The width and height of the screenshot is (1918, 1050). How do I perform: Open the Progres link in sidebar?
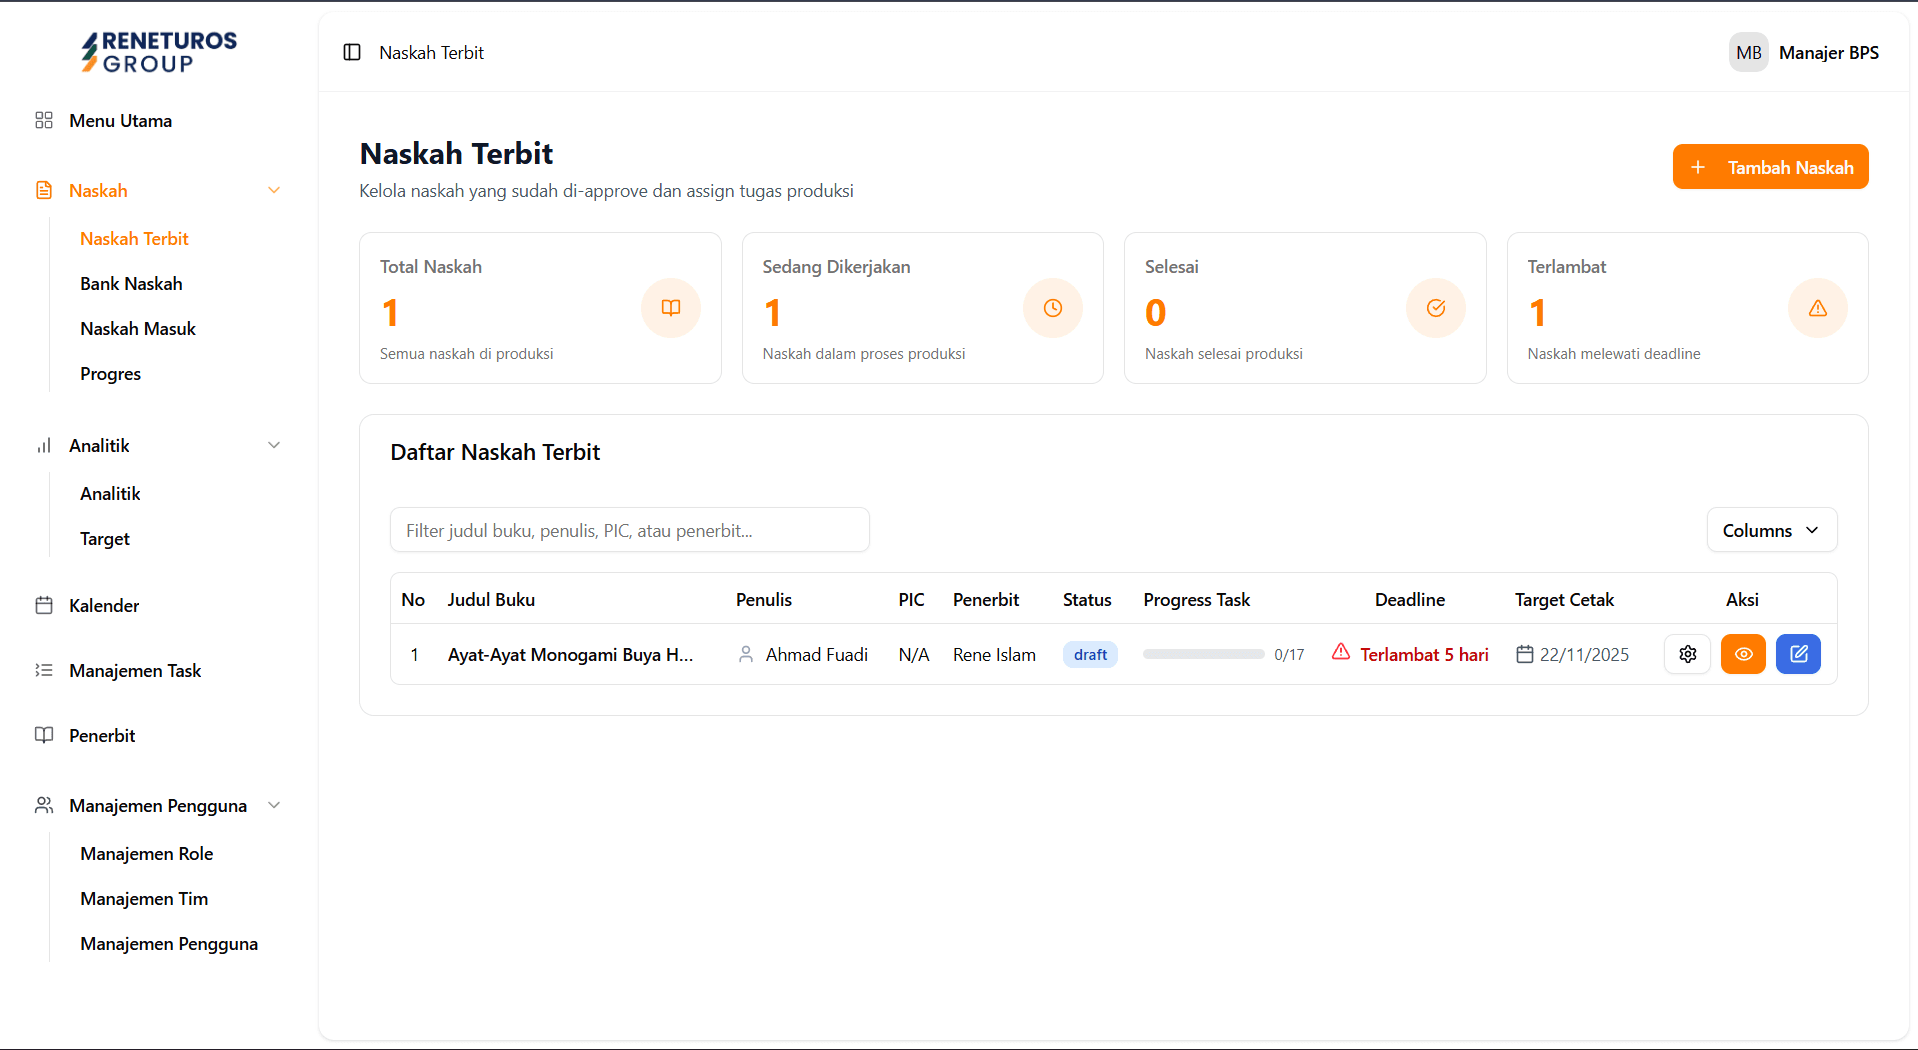click(110, 373)
